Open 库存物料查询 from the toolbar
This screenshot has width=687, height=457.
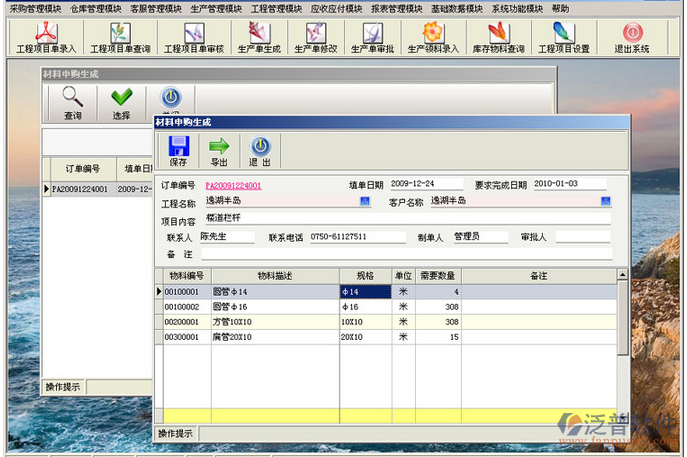(x=499, y=37)
